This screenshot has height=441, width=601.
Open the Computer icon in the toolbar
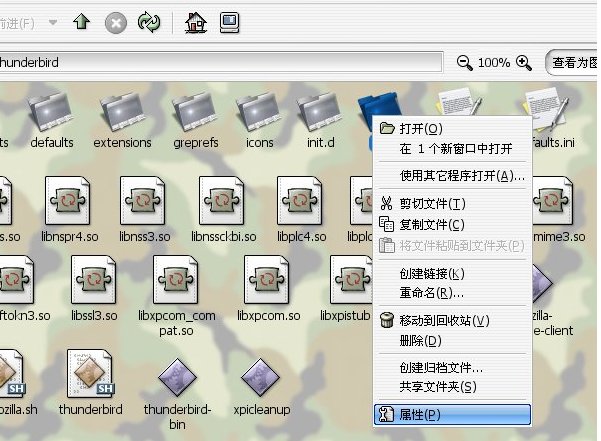tap(230, 22)
